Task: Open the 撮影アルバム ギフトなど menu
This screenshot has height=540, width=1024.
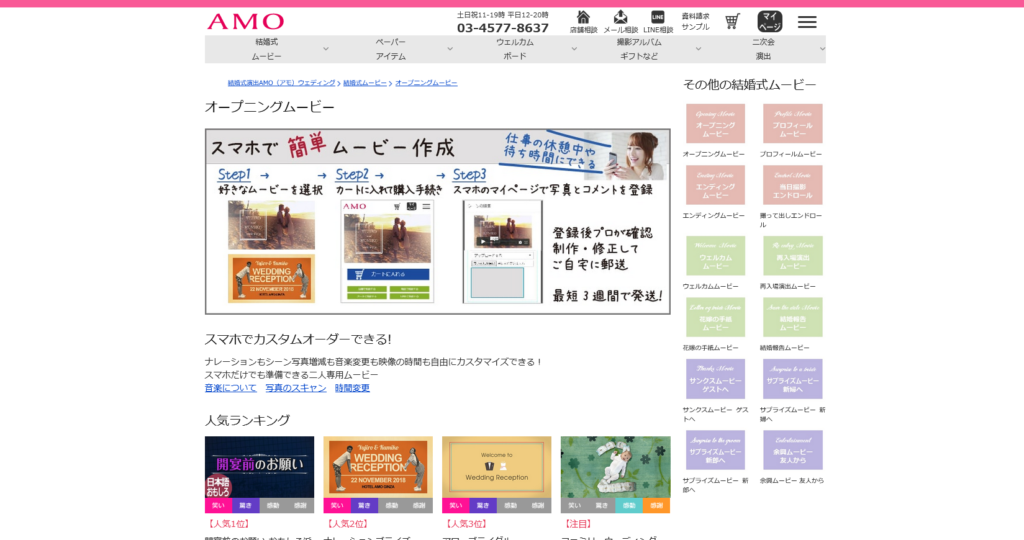Action: (639, 49)
